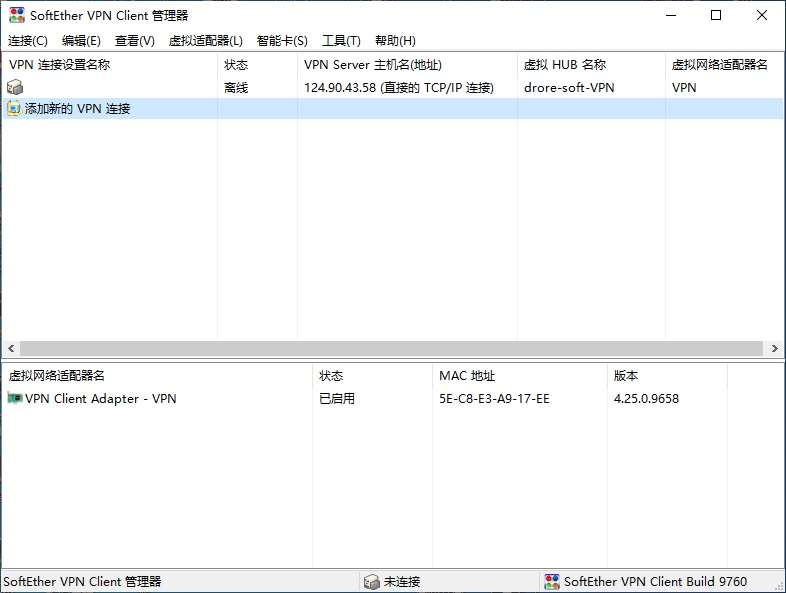Open the 虚拟适配器(L) menu

click(x=206, y=41)
